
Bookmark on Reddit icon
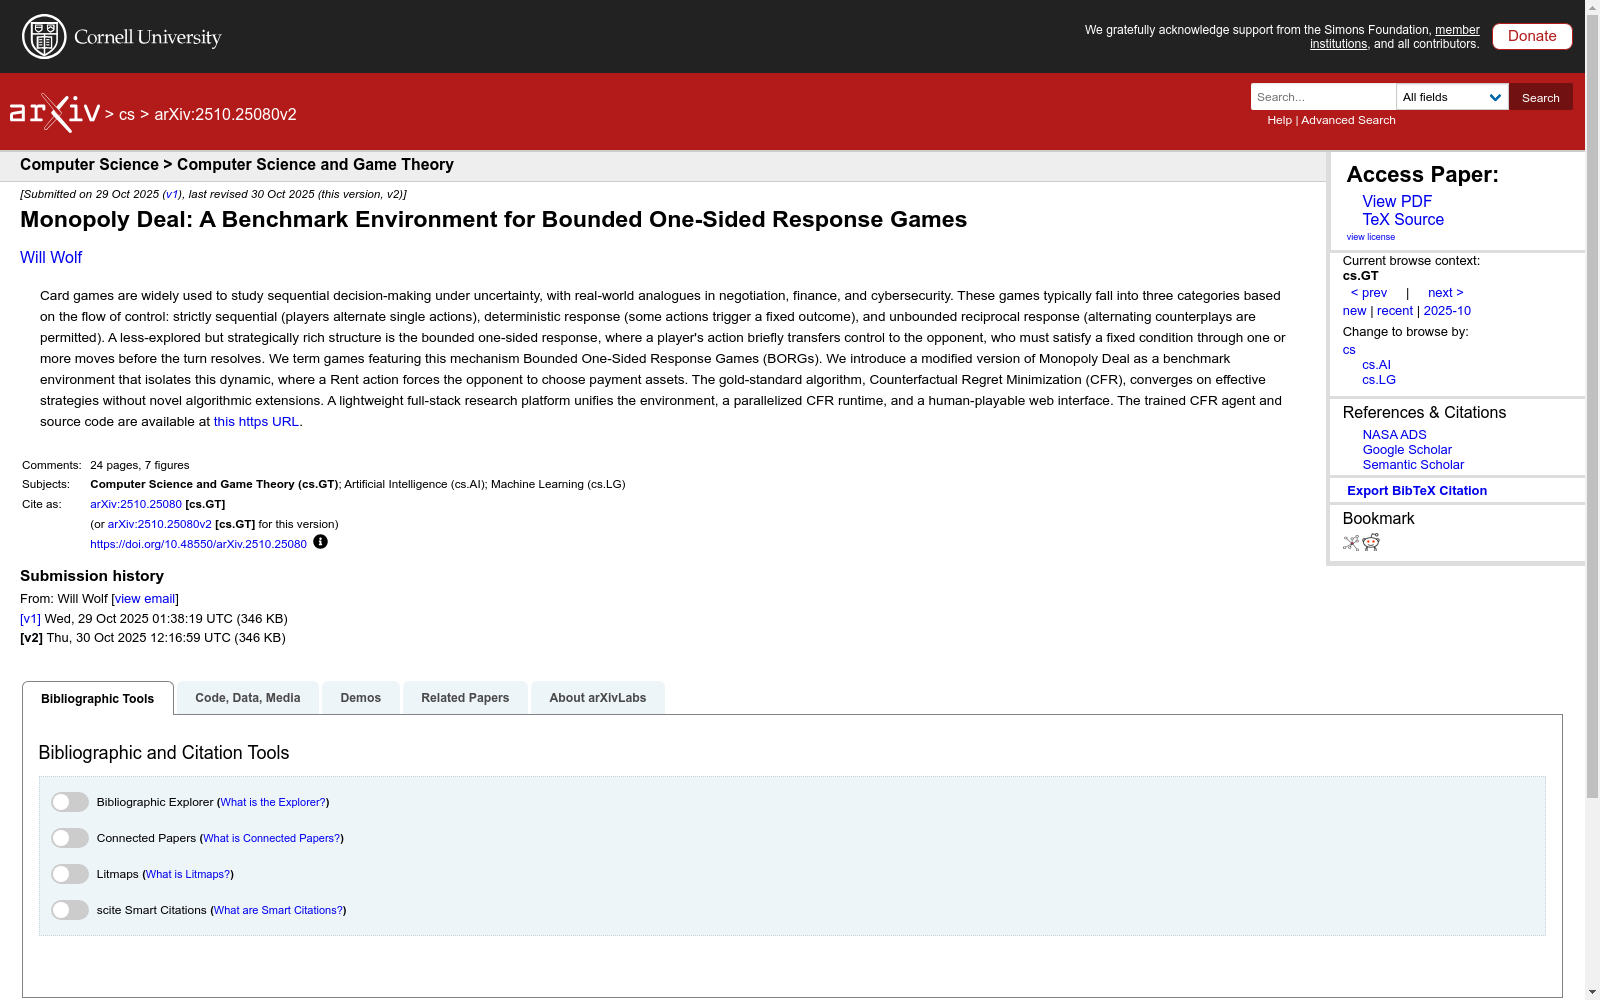(1371, 542)
